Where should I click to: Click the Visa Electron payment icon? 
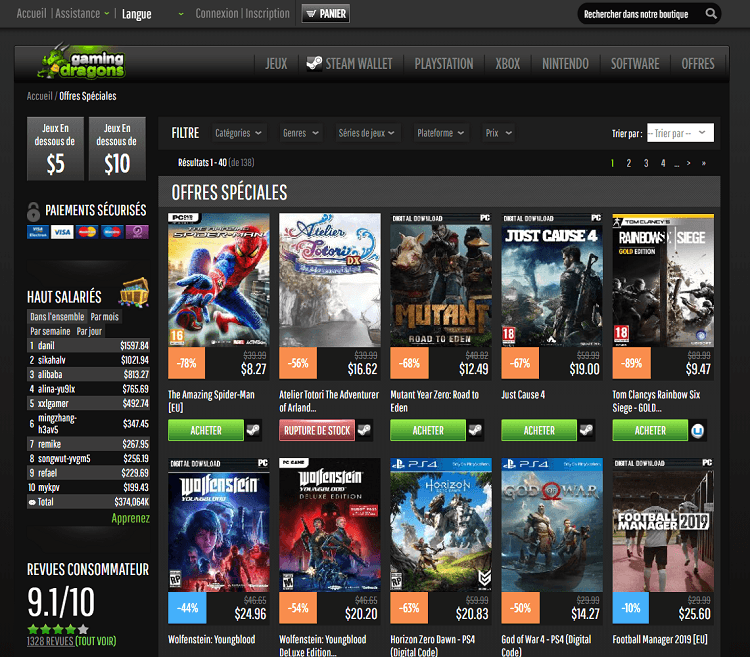point(38,232)
